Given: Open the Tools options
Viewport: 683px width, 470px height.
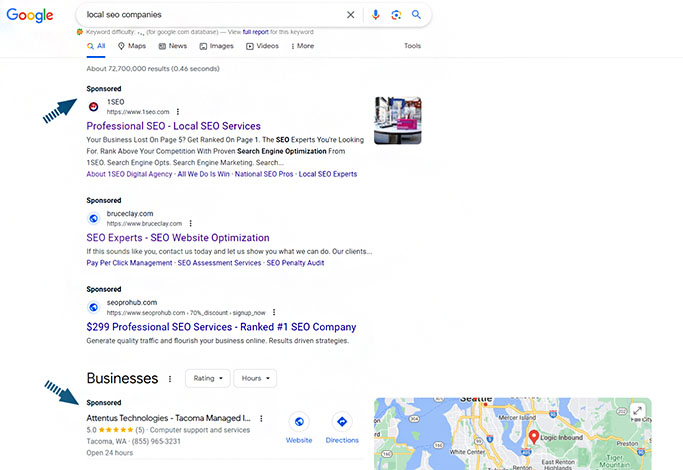Looking at the screenshot, I should 413,46.
